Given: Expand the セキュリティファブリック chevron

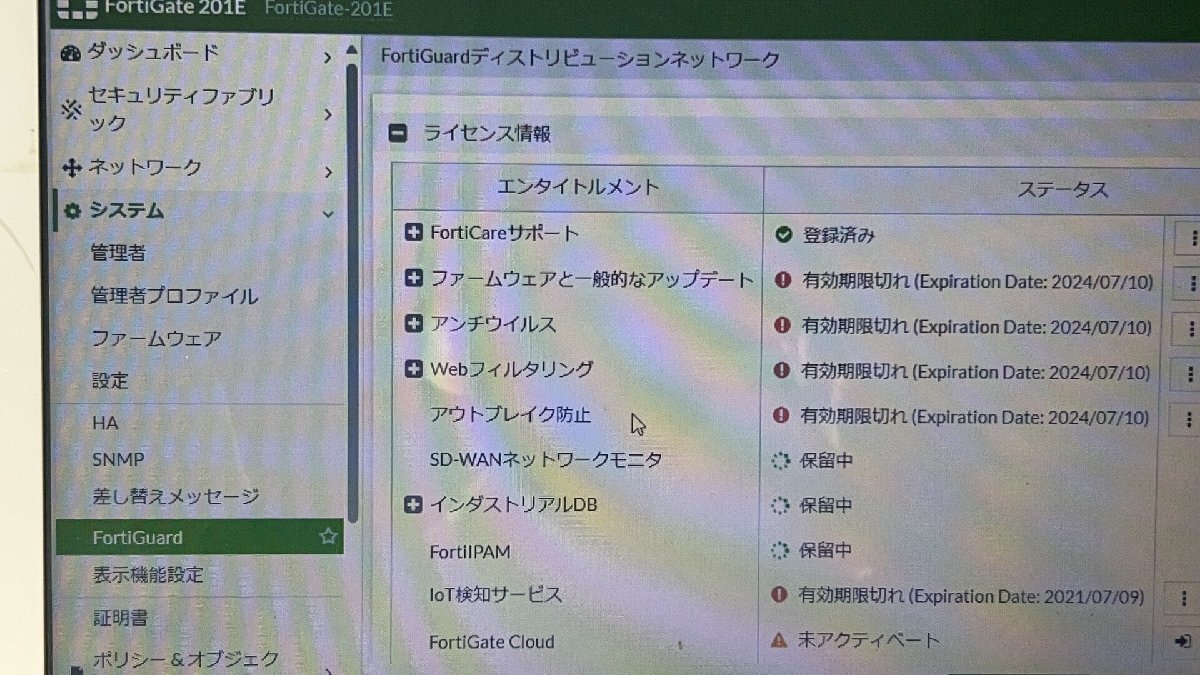Looking at the screenshot, I should pos(327,115).
